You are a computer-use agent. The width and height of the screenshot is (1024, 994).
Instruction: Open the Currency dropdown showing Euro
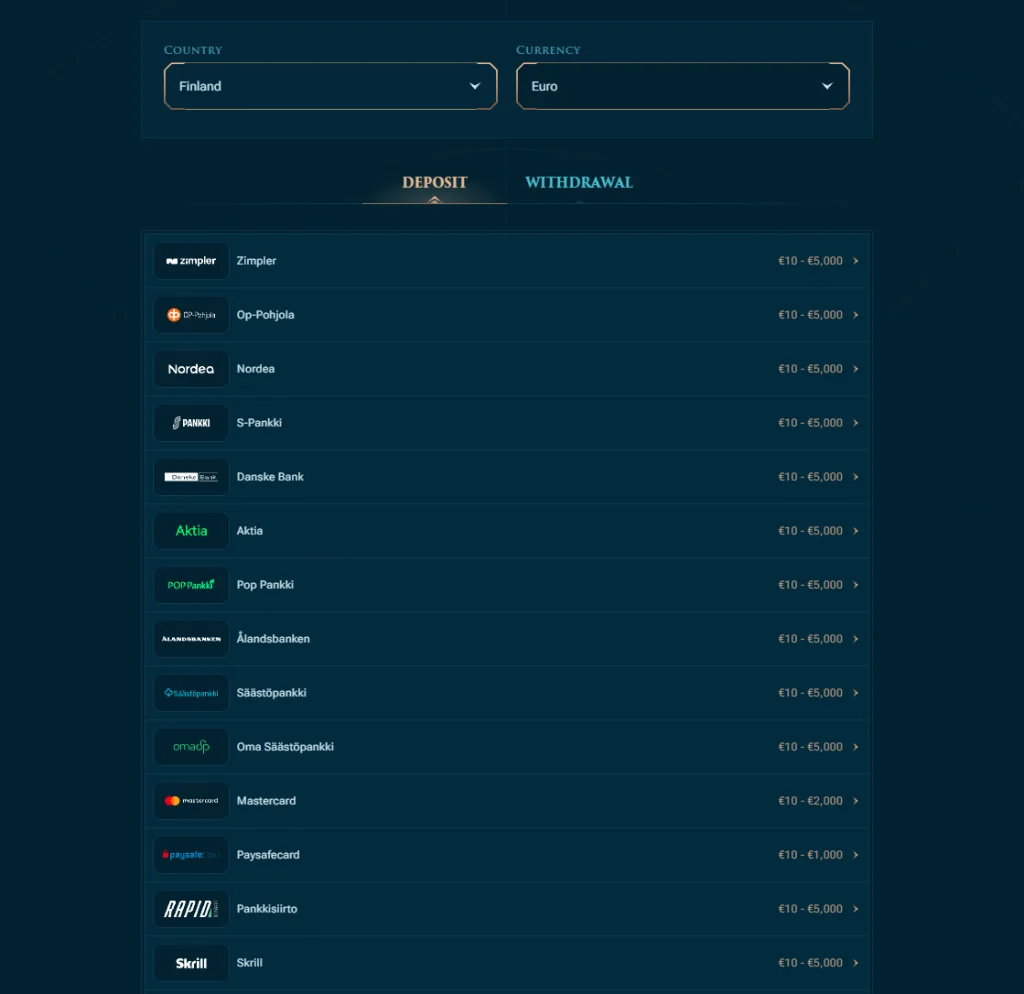pos(682,86)
